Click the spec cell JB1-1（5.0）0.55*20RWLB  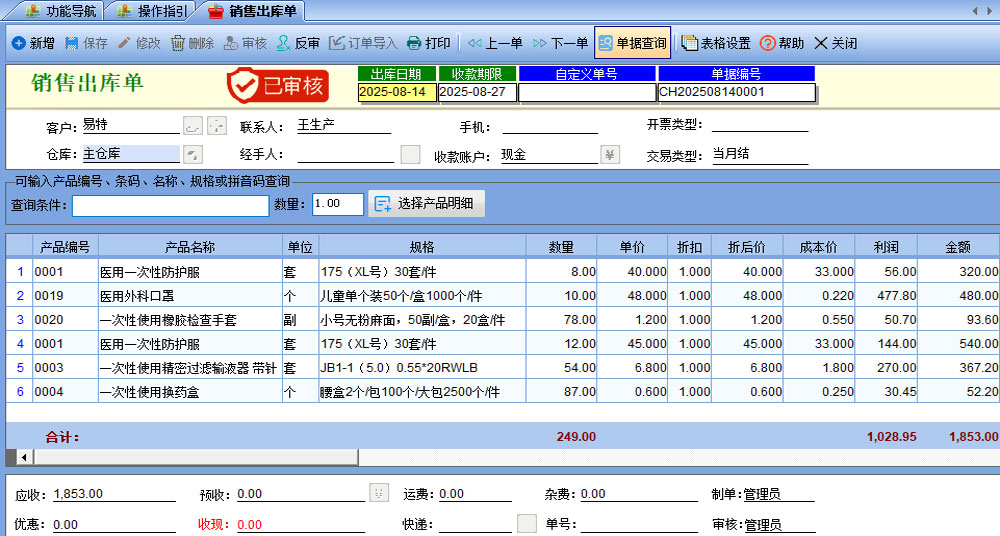coord(422,368)
